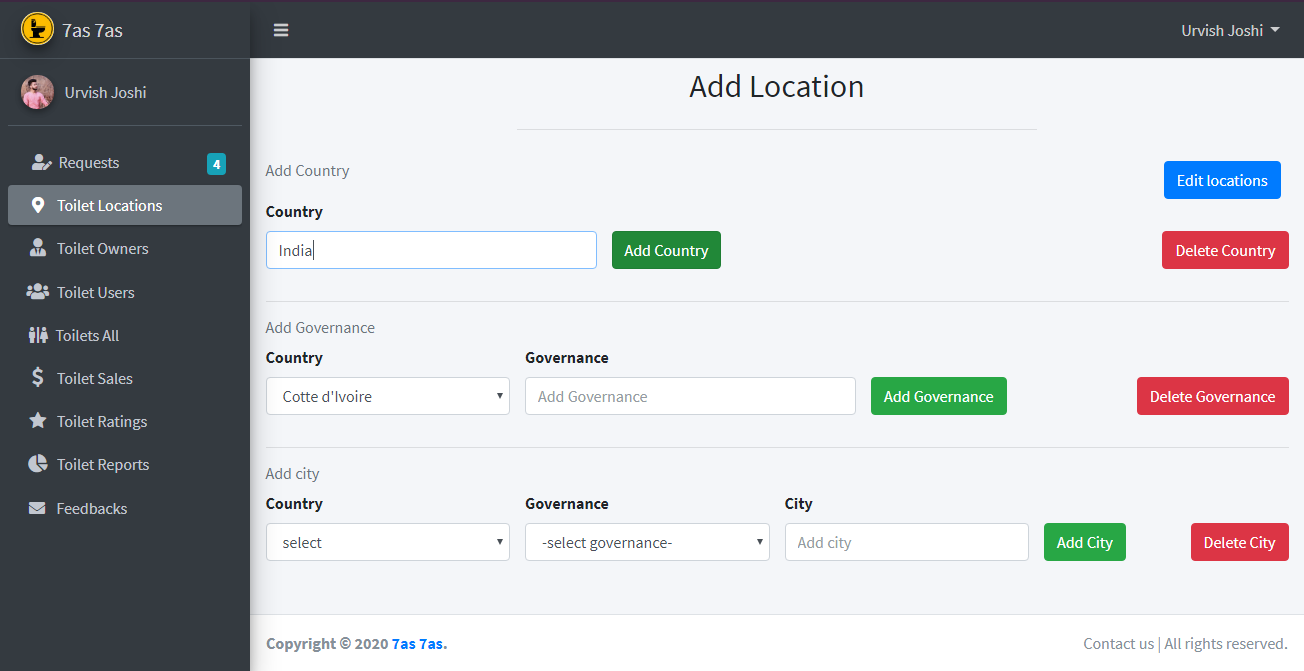This screenshot has height=671, width=1304.
Task: Click the Requests badge showing 4
Action: [x=216, y=164]
